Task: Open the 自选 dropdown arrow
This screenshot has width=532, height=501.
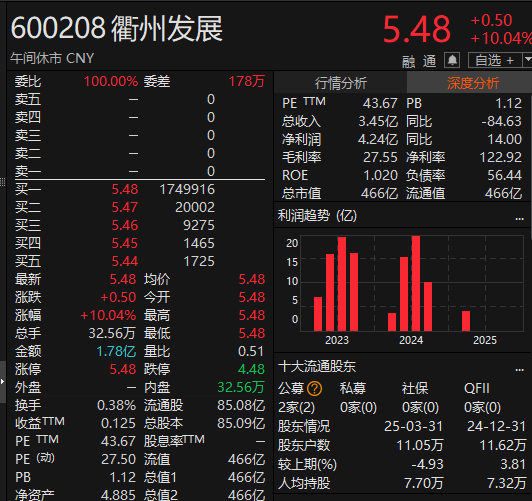Action: pos(528,60)
